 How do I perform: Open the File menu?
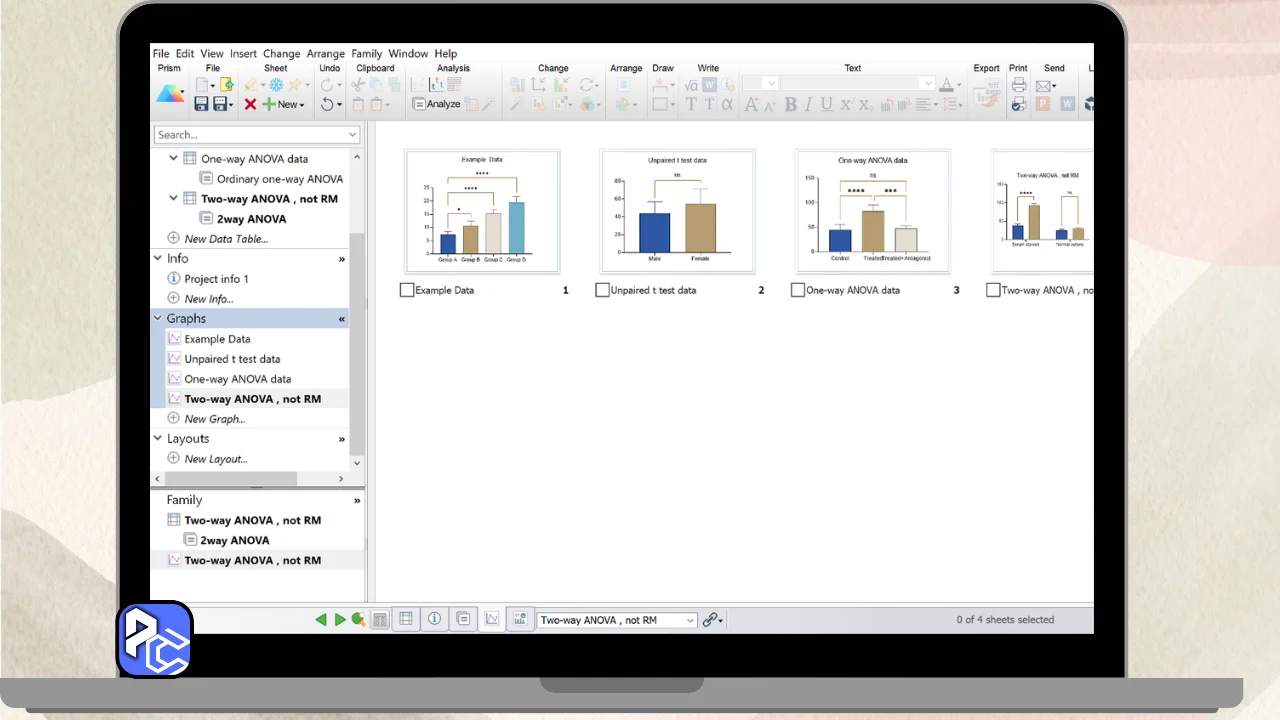[161, 54]
